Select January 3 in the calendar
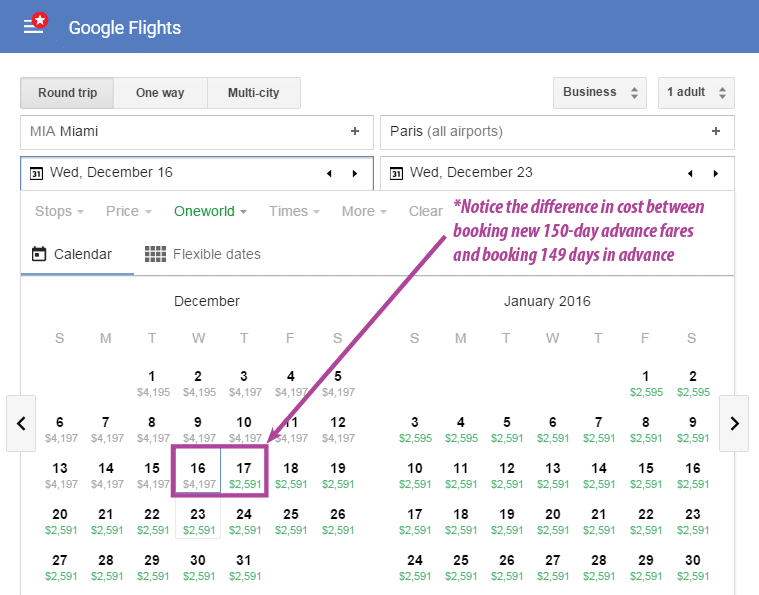 [x=415, y=429]
